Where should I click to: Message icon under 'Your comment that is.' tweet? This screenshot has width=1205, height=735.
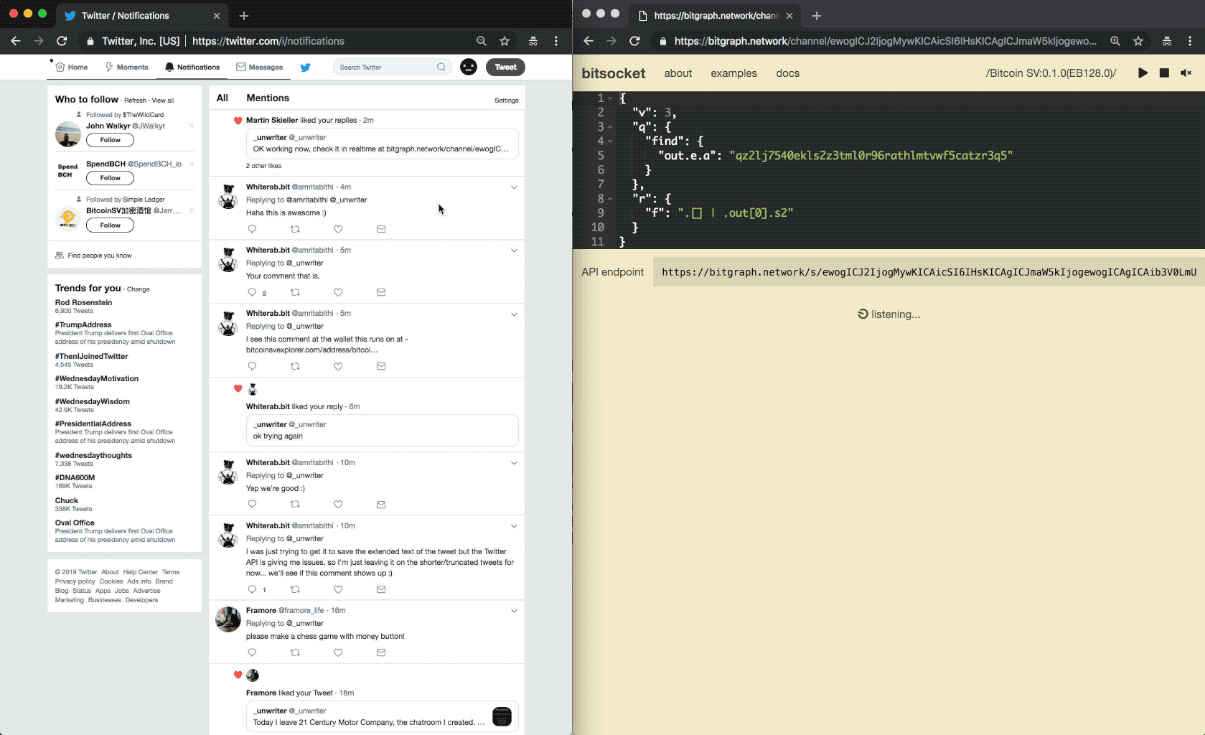tap(381, 292)
